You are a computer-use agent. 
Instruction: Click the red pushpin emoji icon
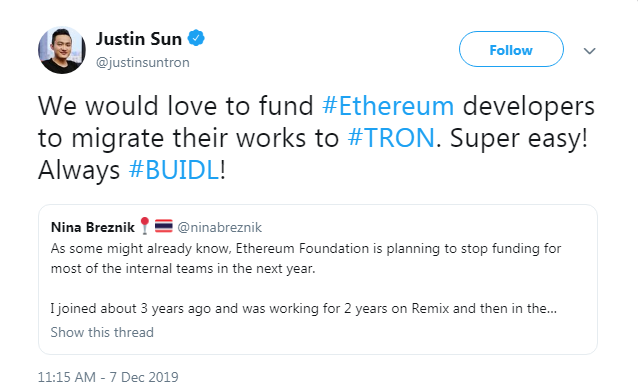[144, 226]
